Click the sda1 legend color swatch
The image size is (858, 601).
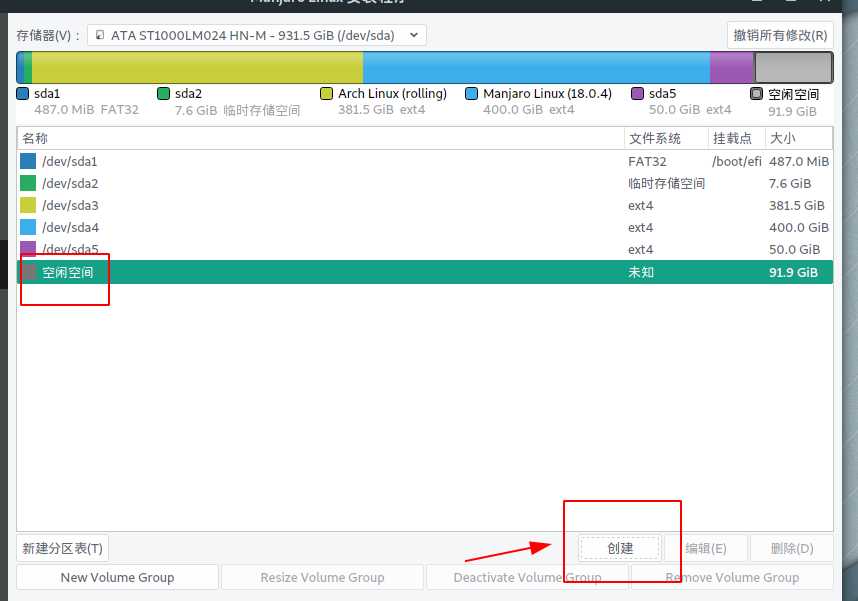(x=22, y=94)
